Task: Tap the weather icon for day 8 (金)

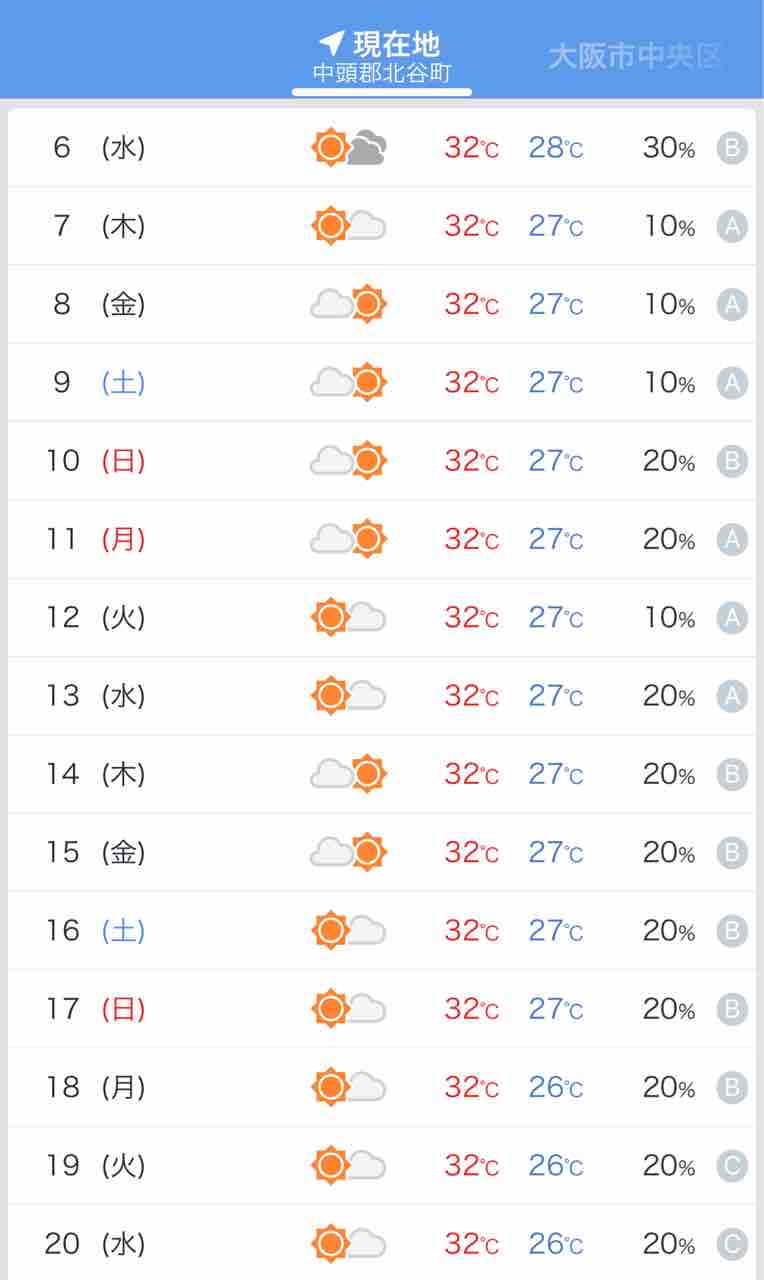Action: click(x=349, y=304)
